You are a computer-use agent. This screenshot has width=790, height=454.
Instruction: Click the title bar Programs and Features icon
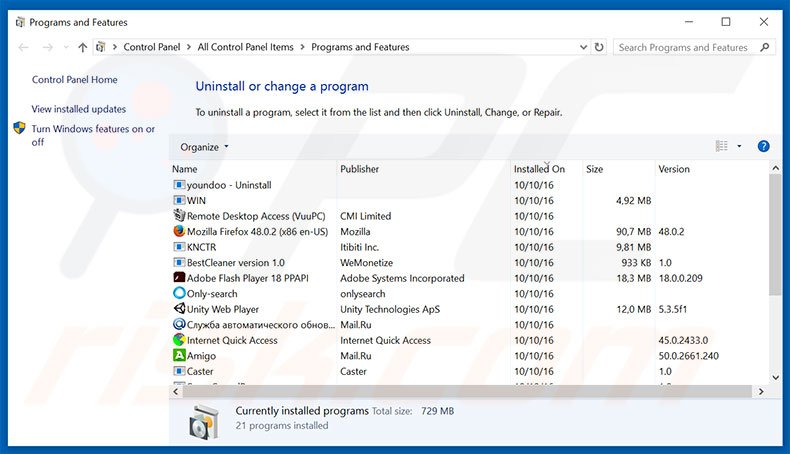20,22
